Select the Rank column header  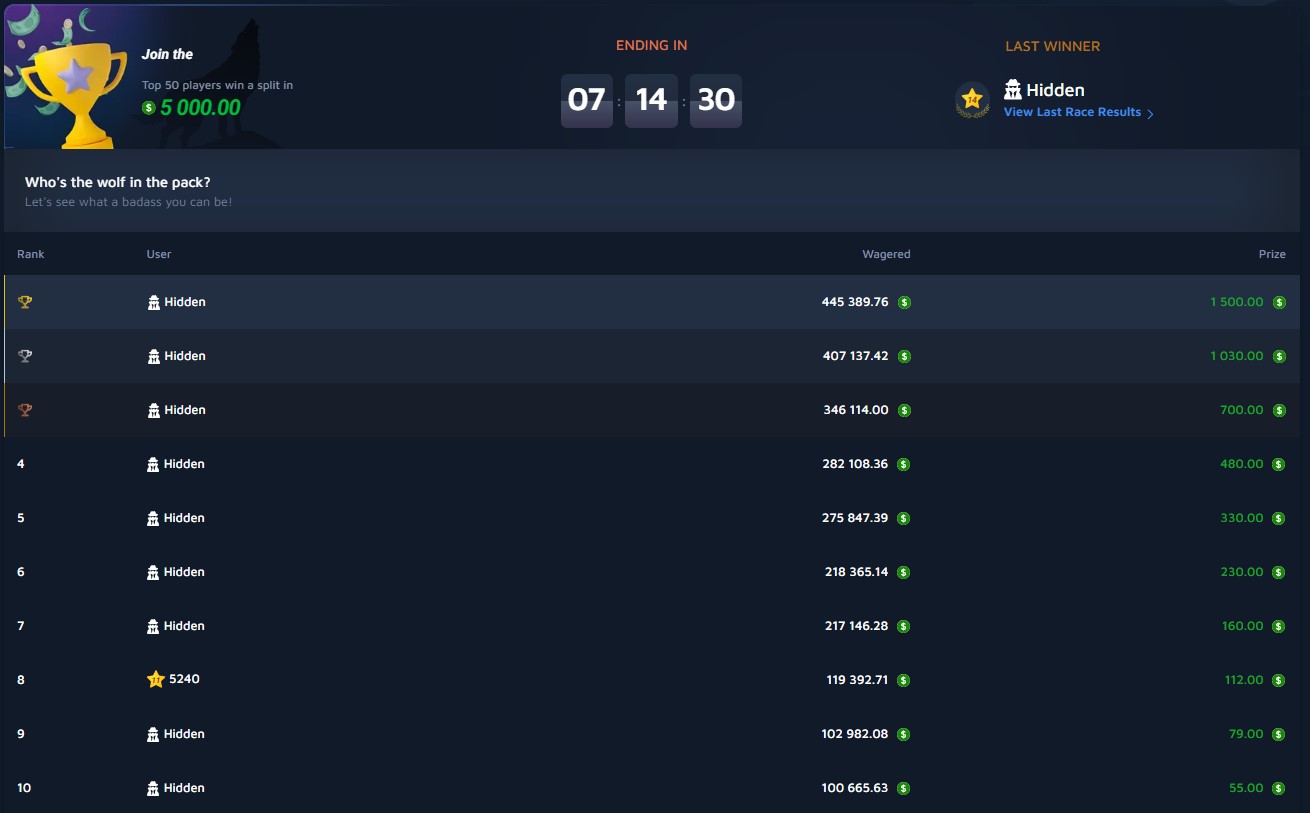(x=31, y=254)
